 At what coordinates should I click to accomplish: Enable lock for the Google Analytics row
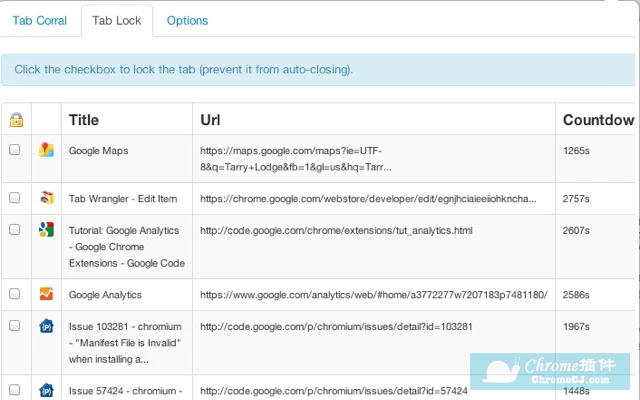[x=15, y=294]
